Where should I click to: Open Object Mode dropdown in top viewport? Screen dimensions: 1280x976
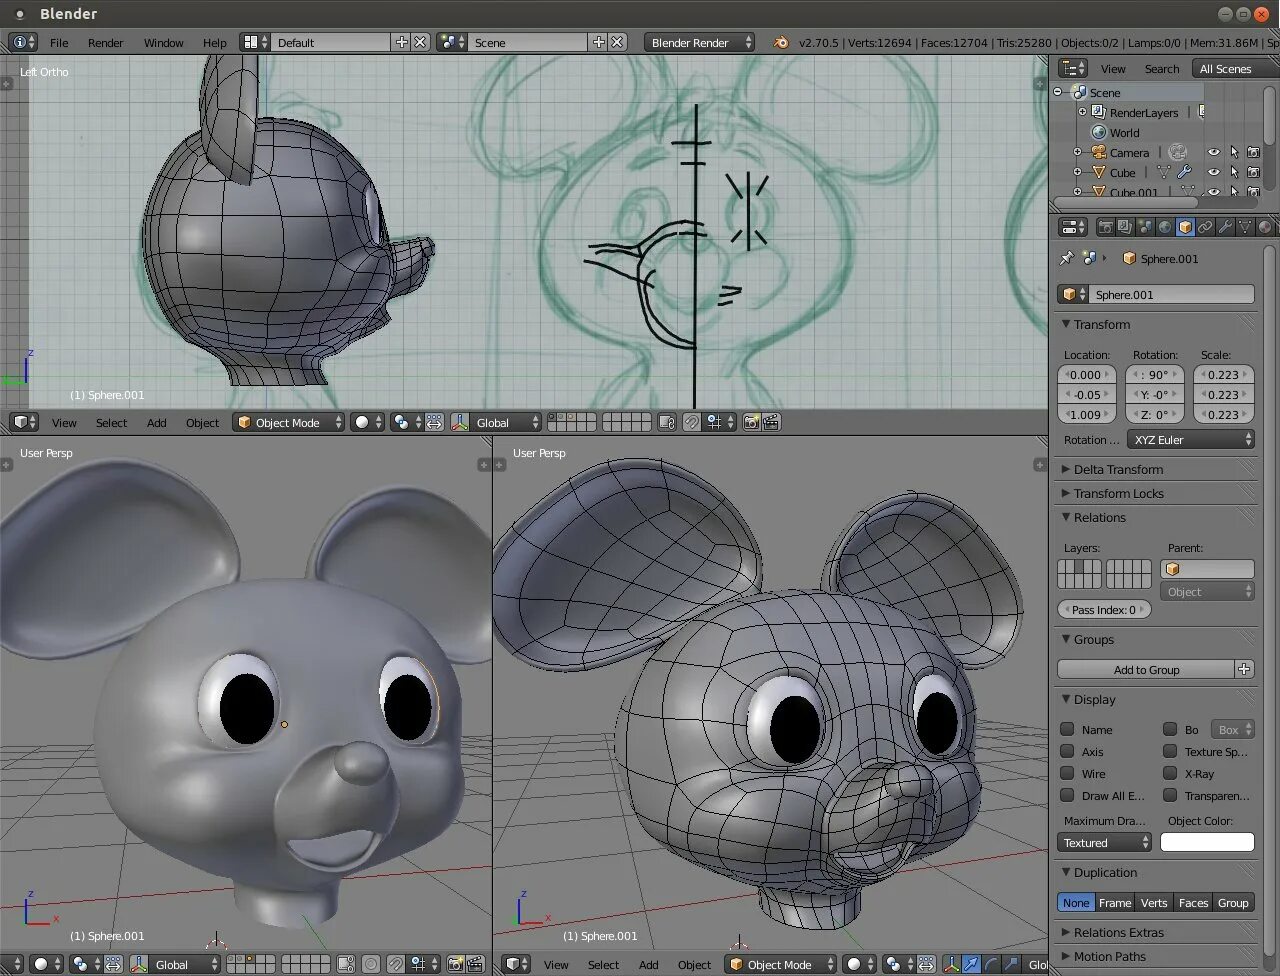(289, 422)
